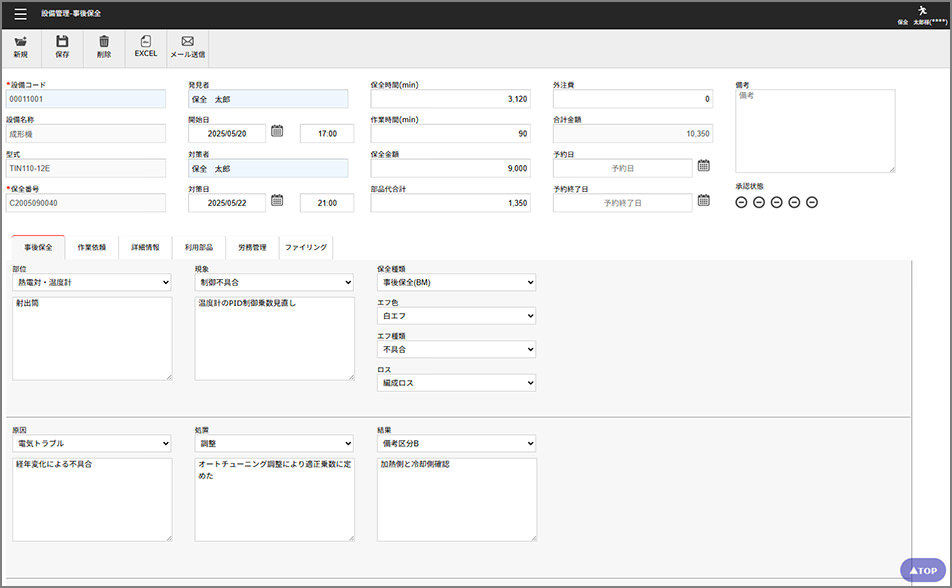Open the 保全種類 dropdown
The height and width of the screenshot is (588, 952).
click(x=457, y=282)
